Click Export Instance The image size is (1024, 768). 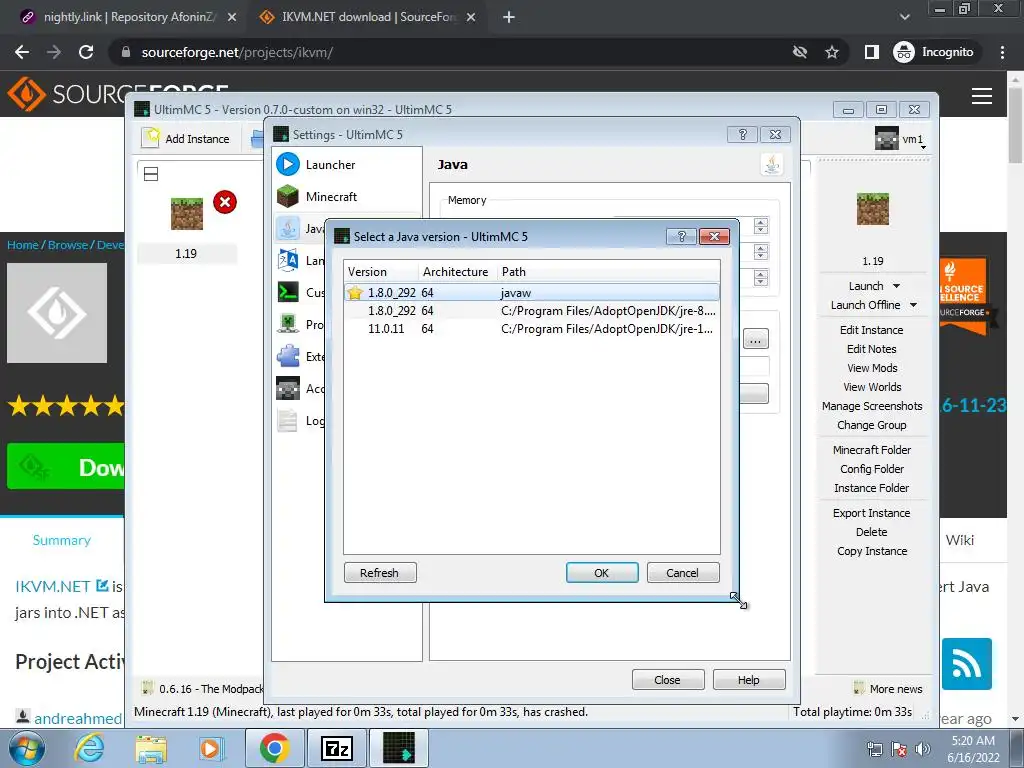(x=872, y=513)
